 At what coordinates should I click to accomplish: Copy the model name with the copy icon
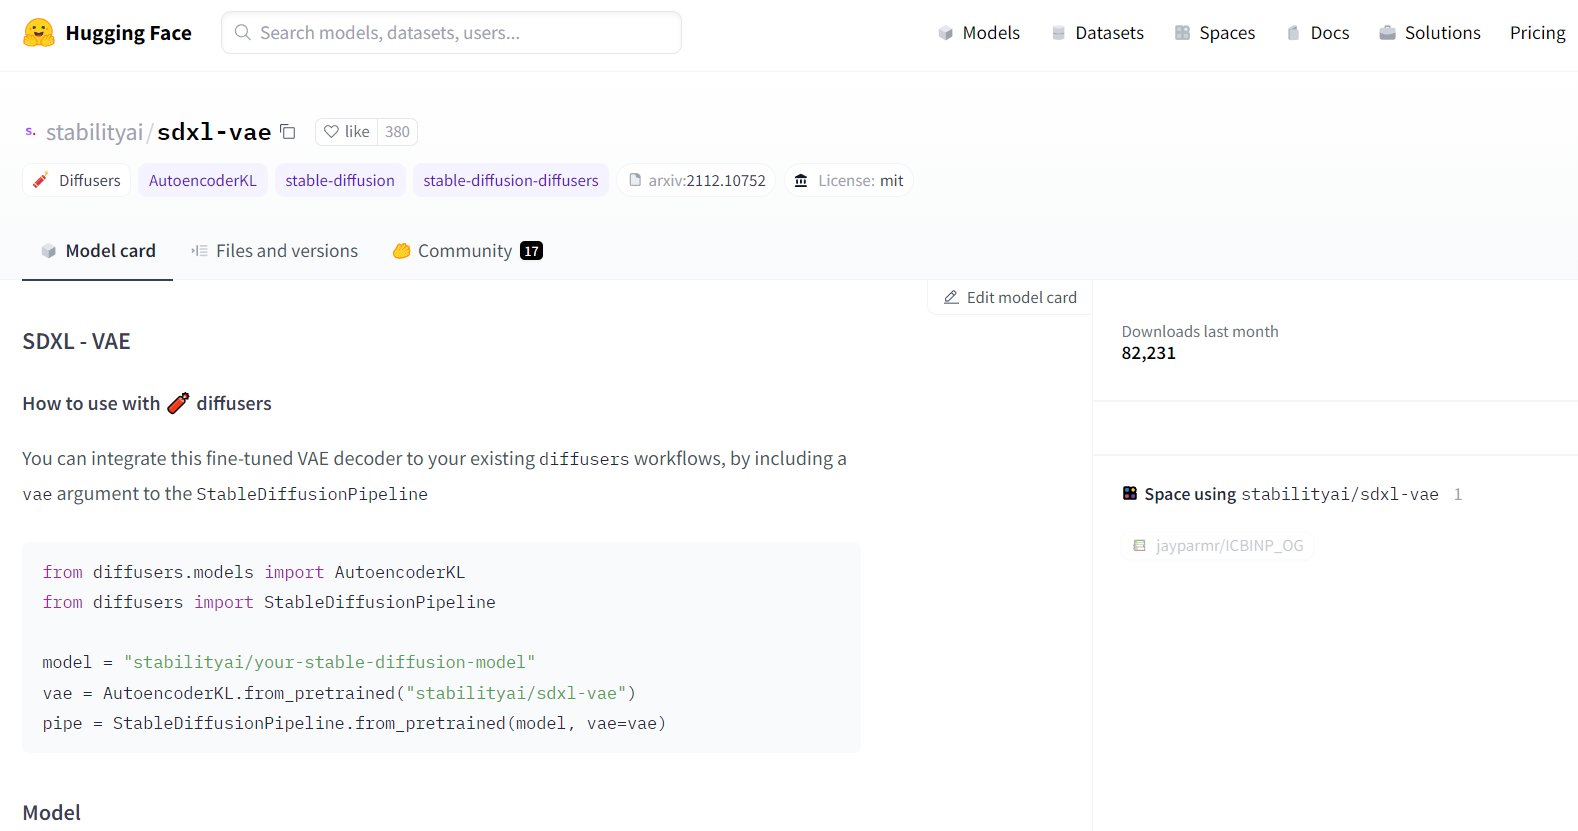click(x=288, y=132)
